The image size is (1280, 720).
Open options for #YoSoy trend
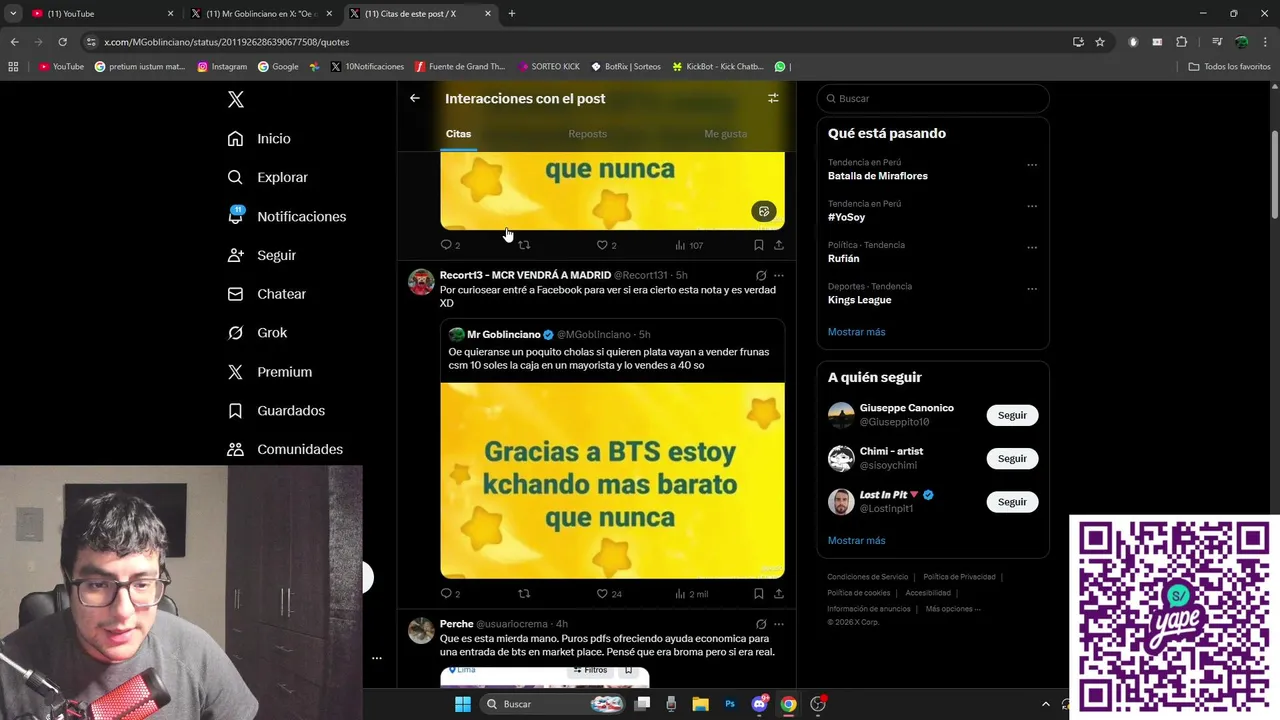(1032, 207)
